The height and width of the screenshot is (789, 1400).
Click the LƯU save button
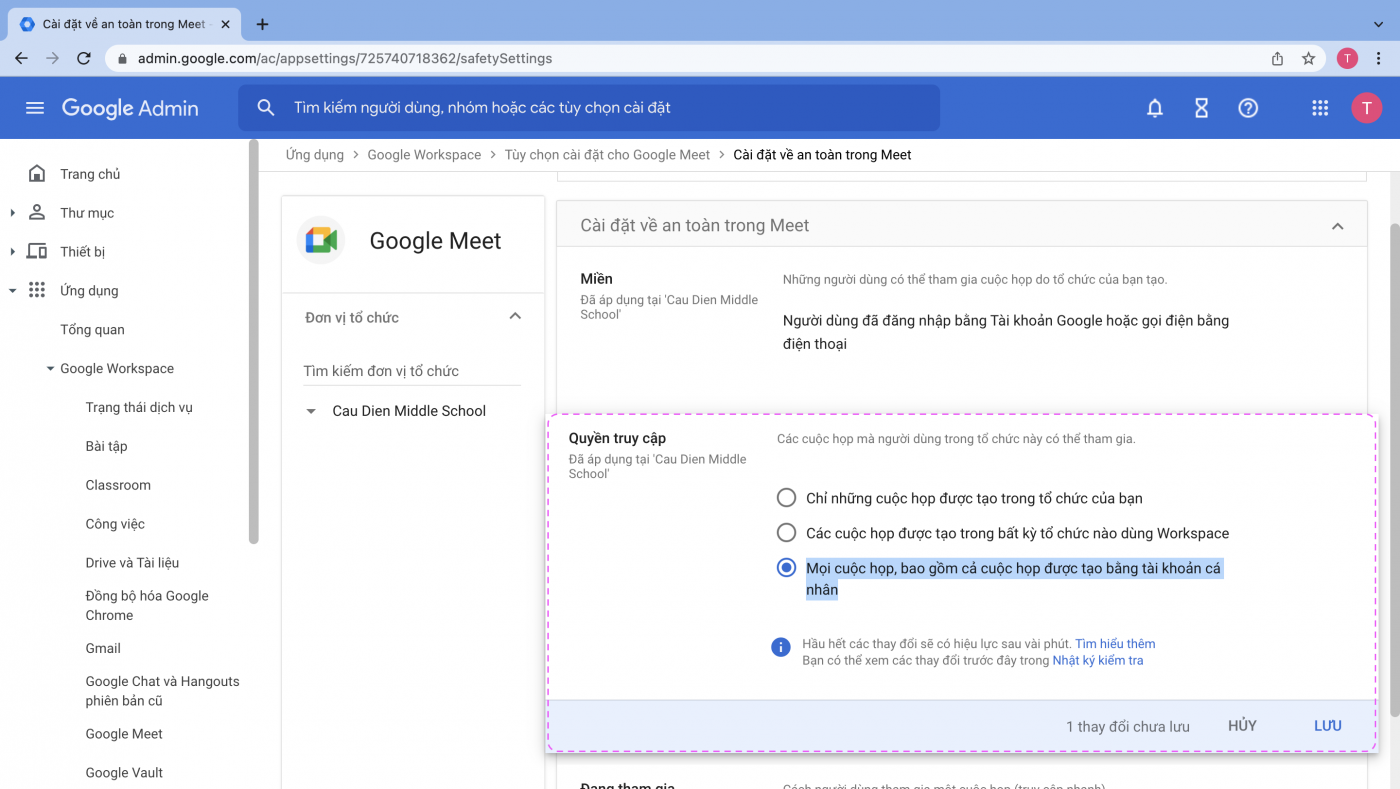(1328, 726)
